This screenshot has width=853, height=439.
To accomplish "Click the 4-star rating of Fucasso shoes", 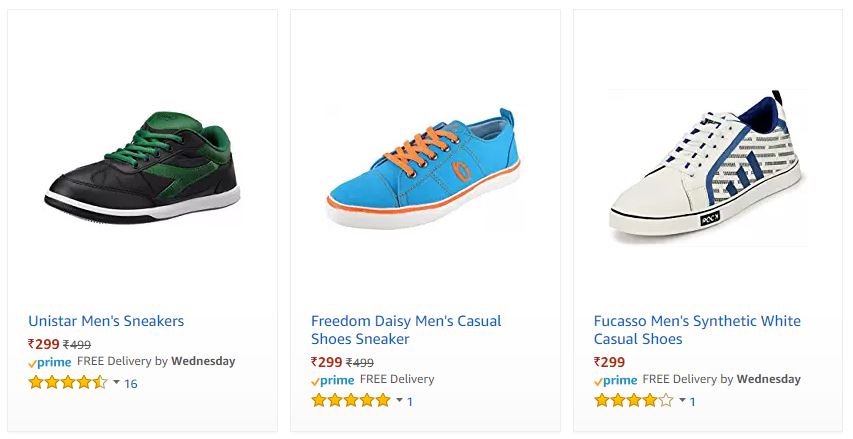I will 634,401.
